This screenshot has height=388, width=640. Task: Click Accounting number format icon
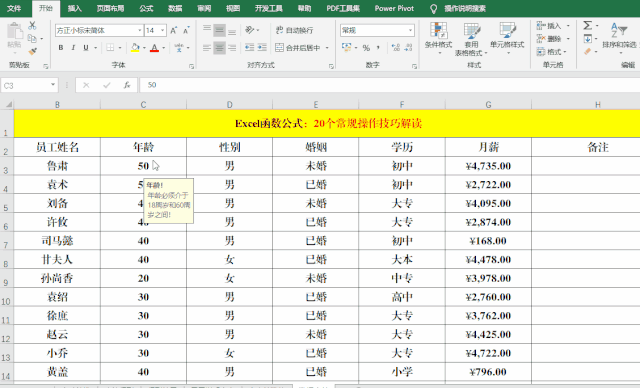347,48
